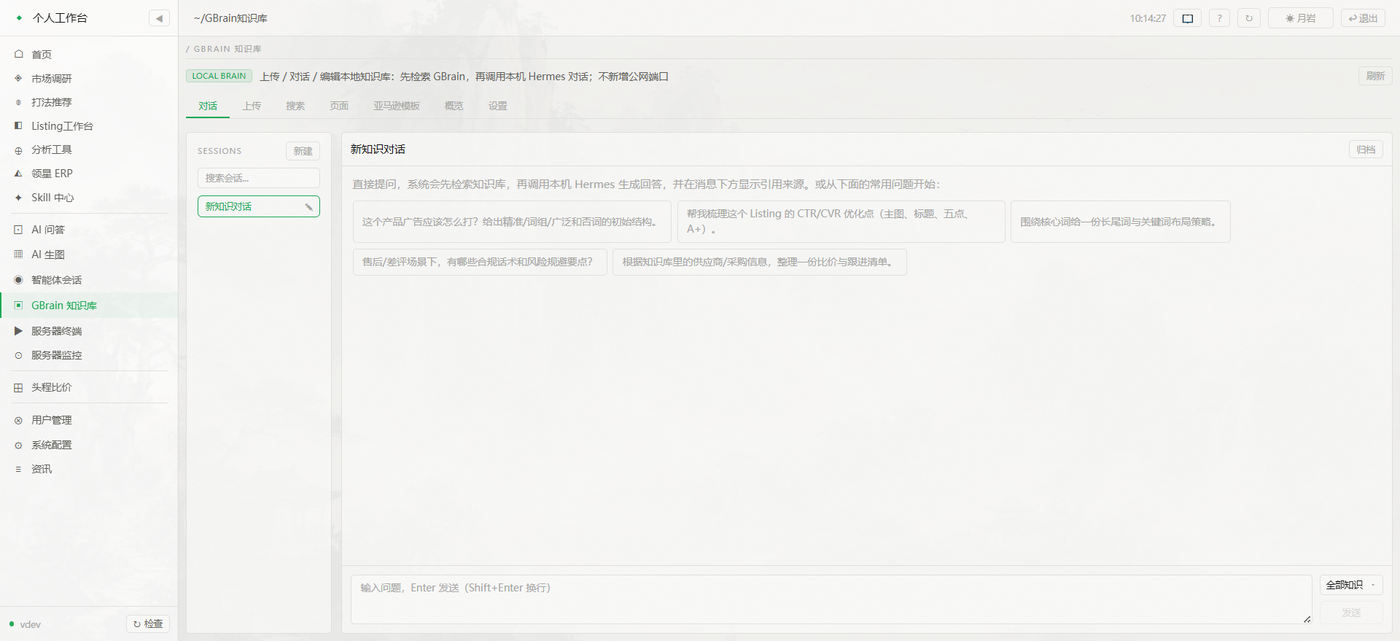Open 资讯 in the sidebar
The width and height of the screenshot is (1400, 641).
pos(89,469)
